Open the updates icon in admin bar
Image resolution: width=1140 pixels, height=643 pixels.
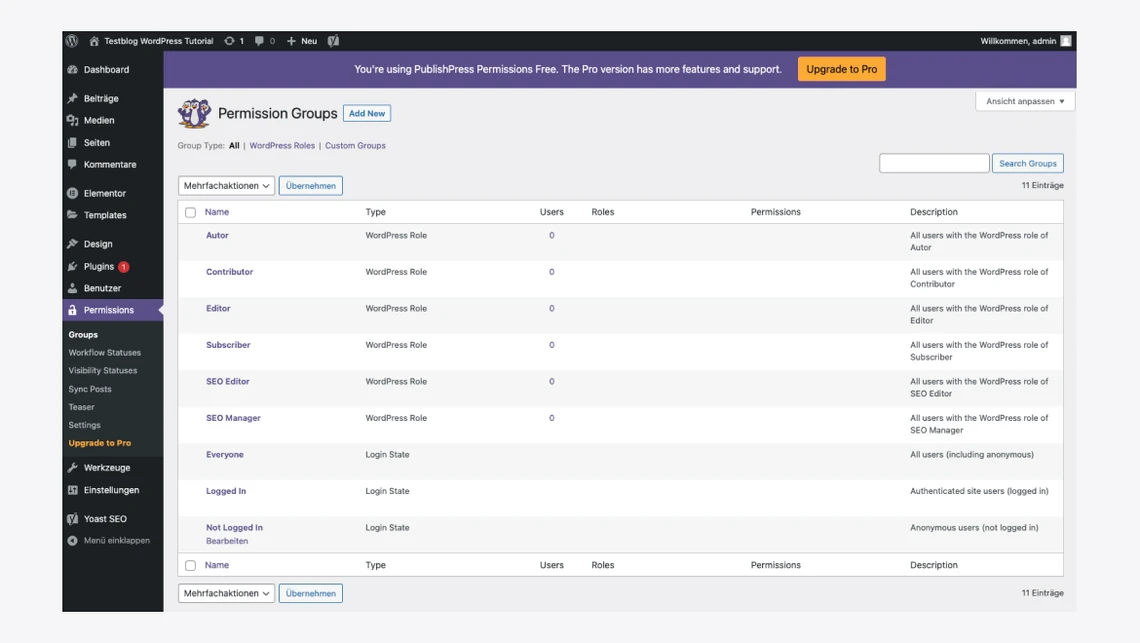pos(230,41)
